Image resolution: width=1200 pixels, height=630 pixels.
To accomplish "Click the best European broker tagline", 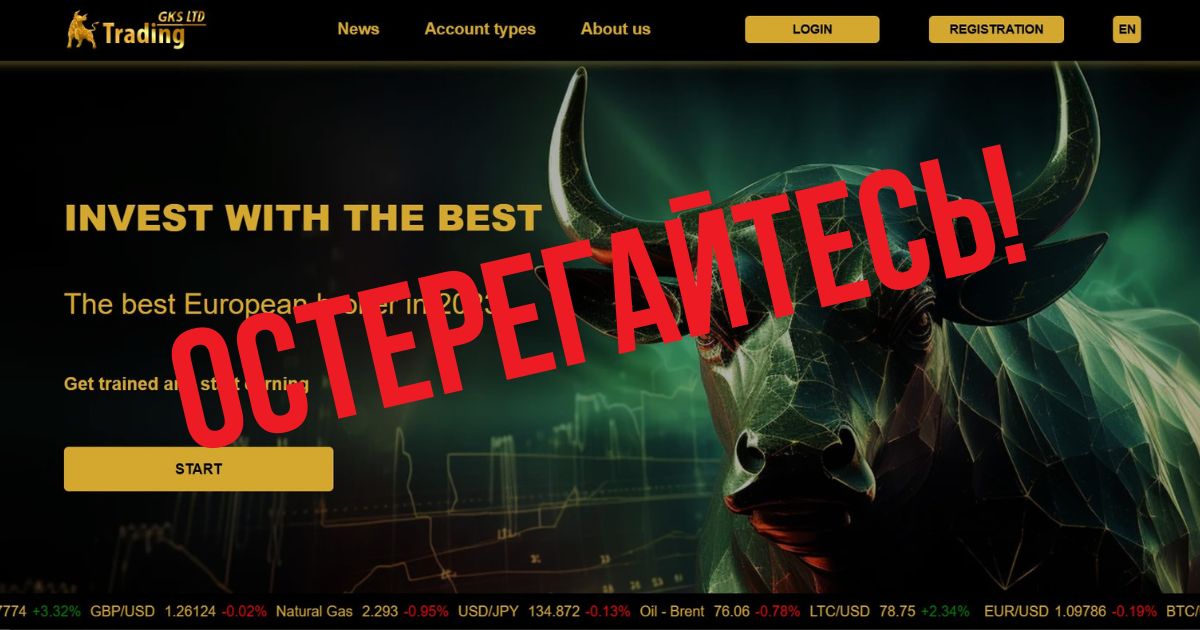I will click(280, 304).
